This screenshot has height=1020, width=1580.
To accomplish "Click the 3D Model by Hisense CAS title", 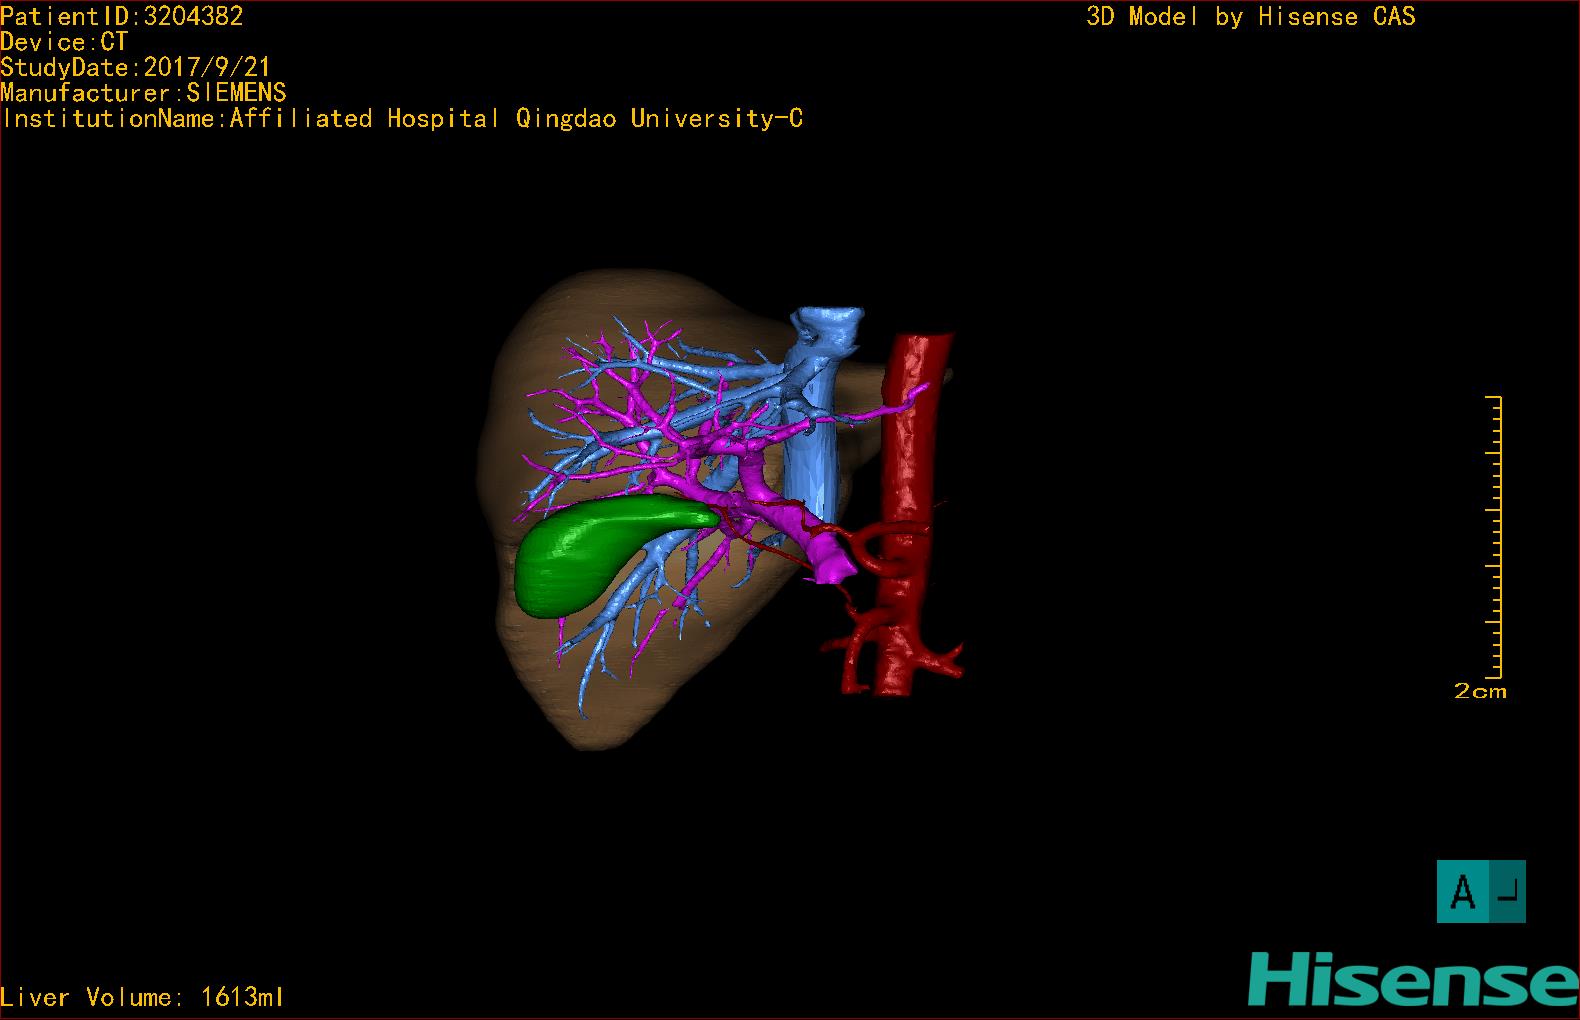I will (x=1251, y=16).
